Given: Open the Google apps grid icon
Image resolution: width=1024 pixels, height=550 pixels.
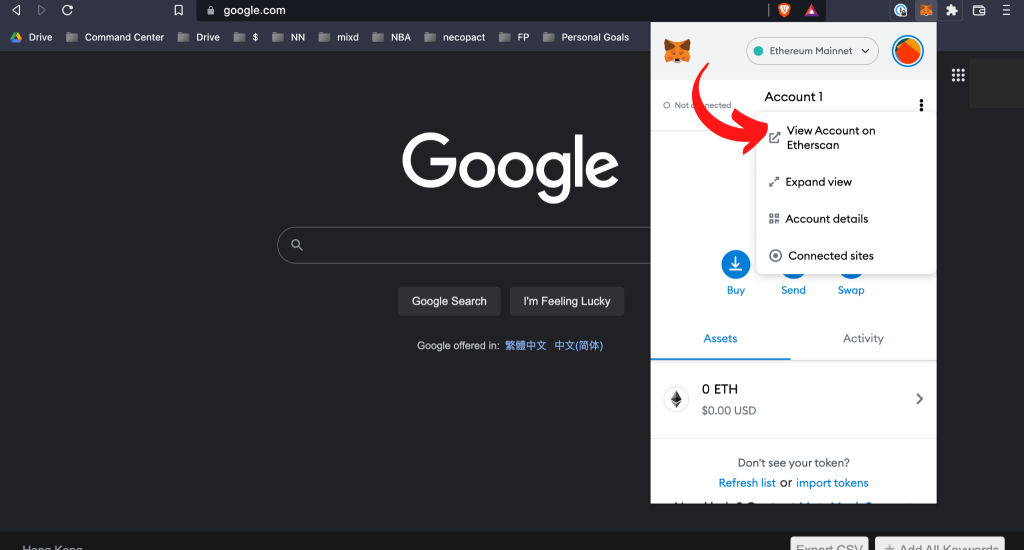Looking at the screenshot, I should tap(958, 75).
